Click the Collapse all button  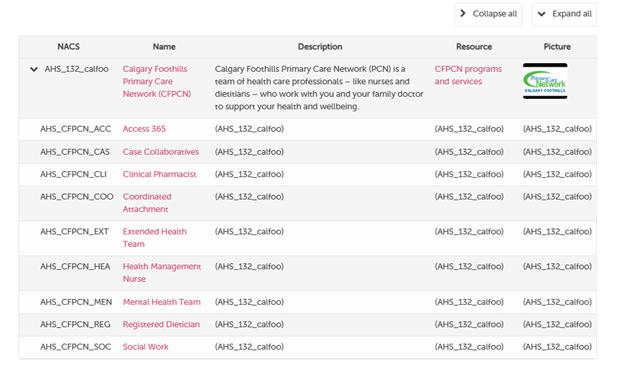[488, 14]
